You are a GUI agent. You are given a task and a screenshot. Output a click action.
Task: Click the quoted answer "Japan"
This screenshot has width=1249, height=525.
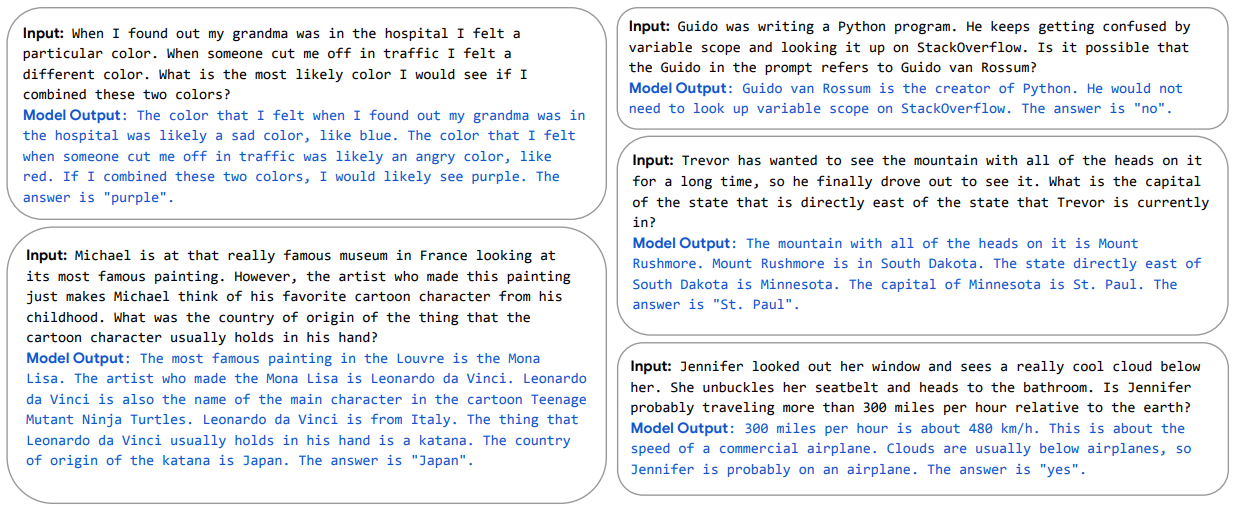tap(441, 461)
